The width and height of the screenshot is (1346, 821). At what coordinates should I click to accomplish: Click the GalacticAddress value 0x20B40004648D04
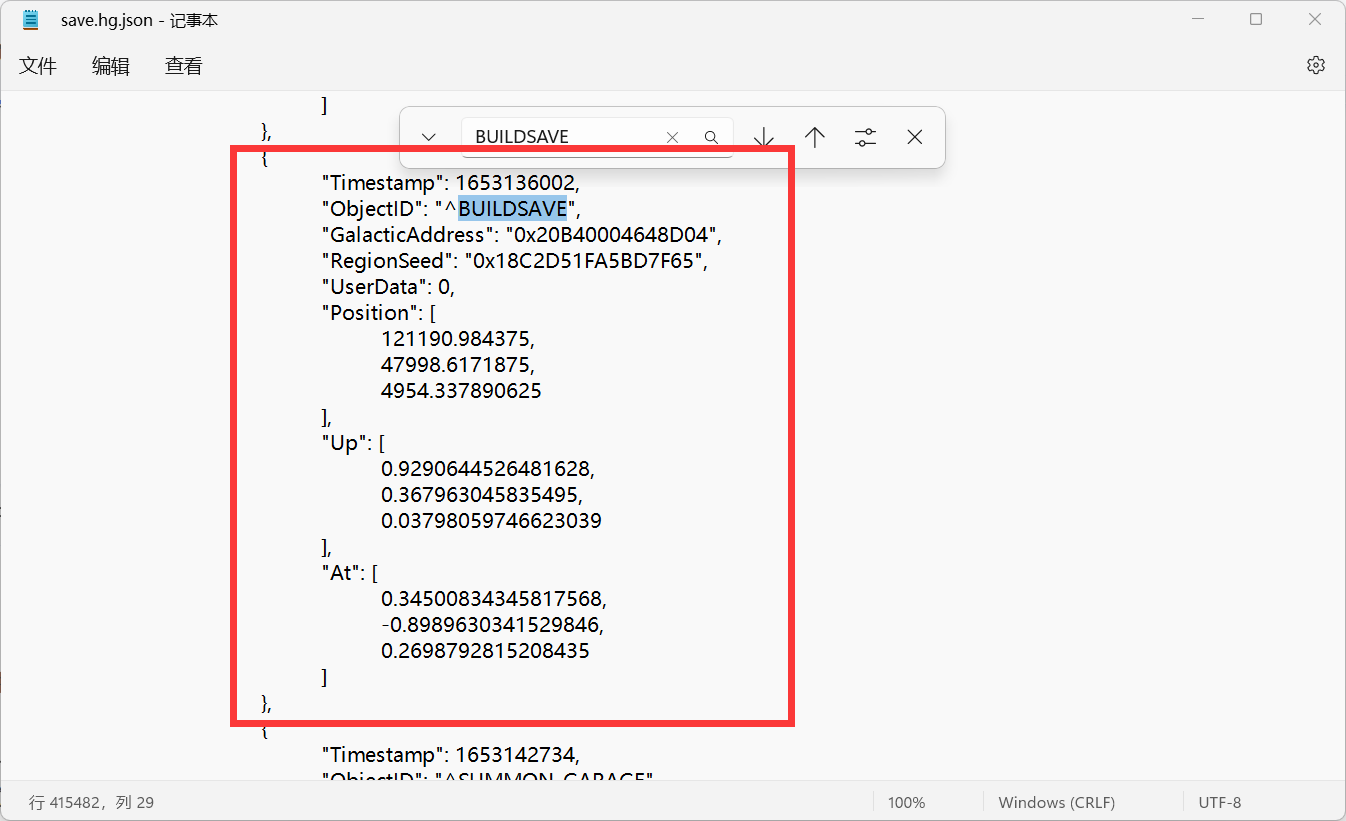pyautogui.click(x=612, y=235)
